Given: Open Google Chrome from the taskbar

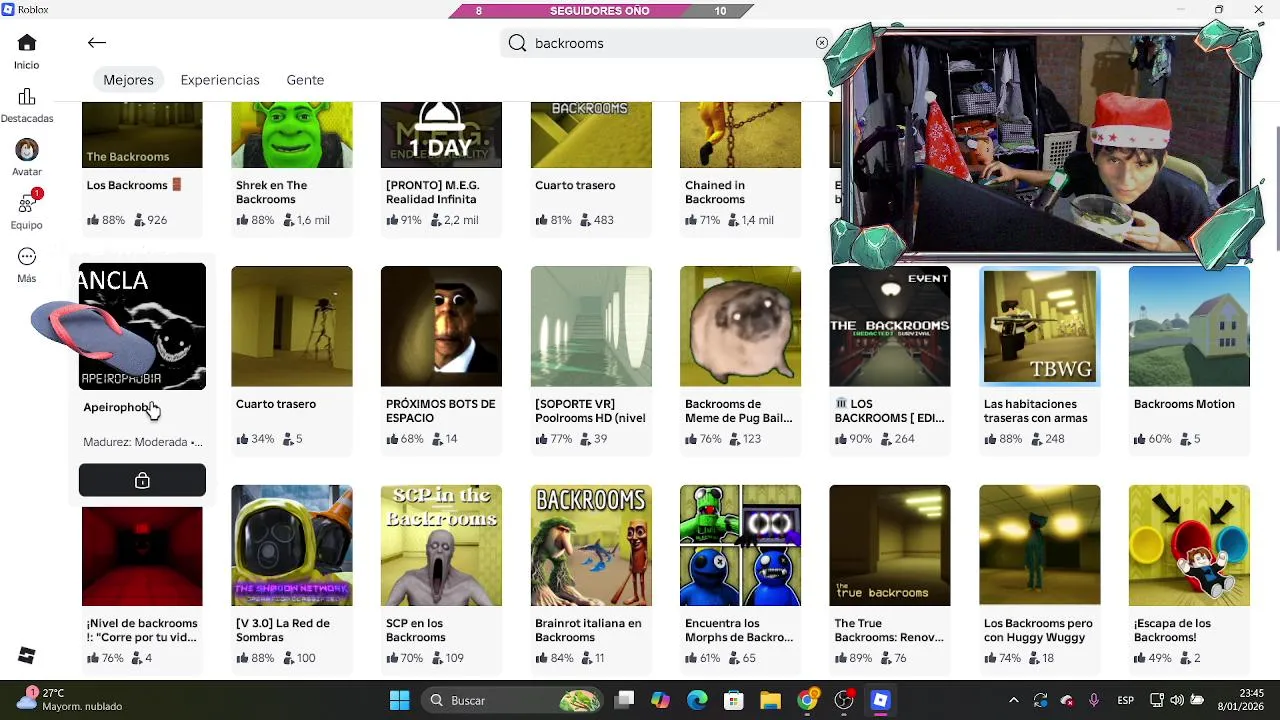Looking at the screenshot, I should 807,700.
